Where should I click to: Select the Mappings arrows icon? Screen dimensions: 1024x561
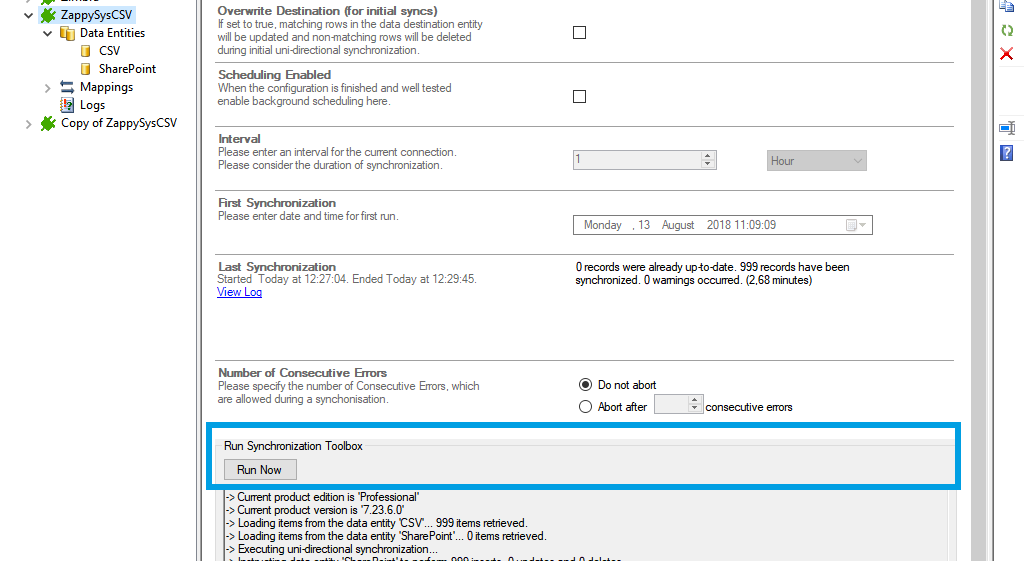tap(68, 87)
